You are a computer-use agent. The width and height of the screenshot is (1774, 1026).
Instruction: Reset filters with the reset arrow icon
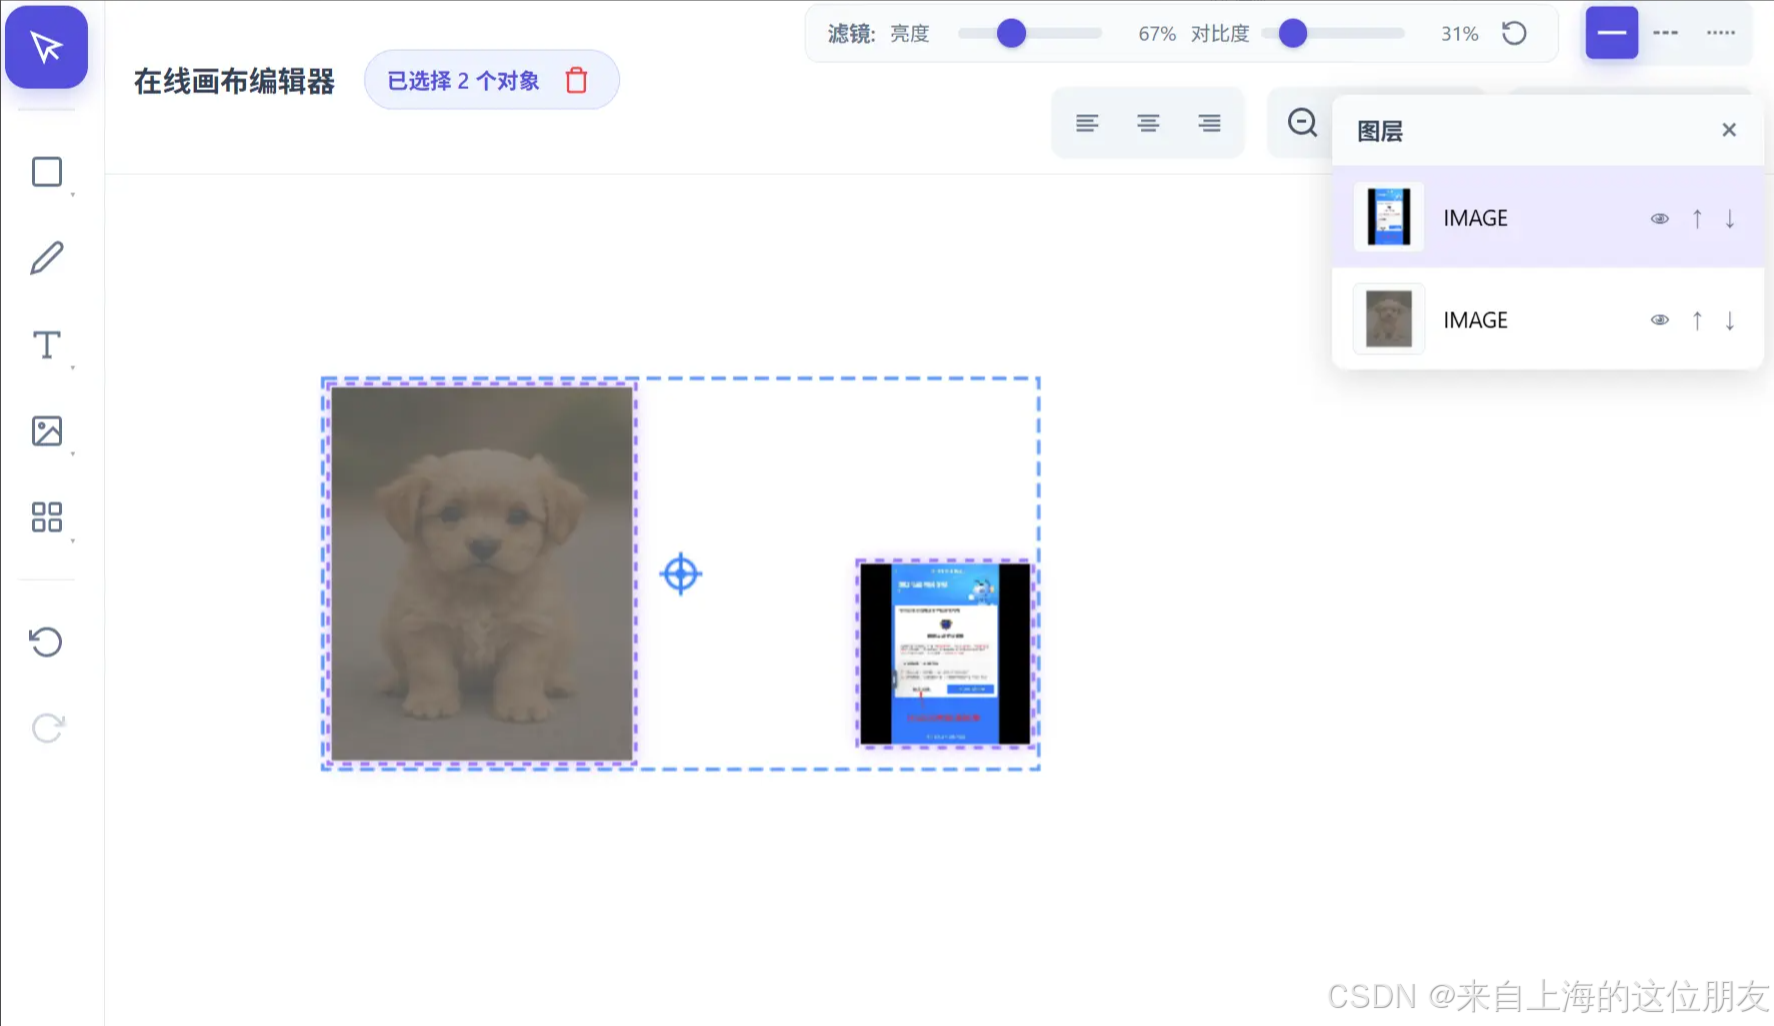click(x=1514, y=33)
